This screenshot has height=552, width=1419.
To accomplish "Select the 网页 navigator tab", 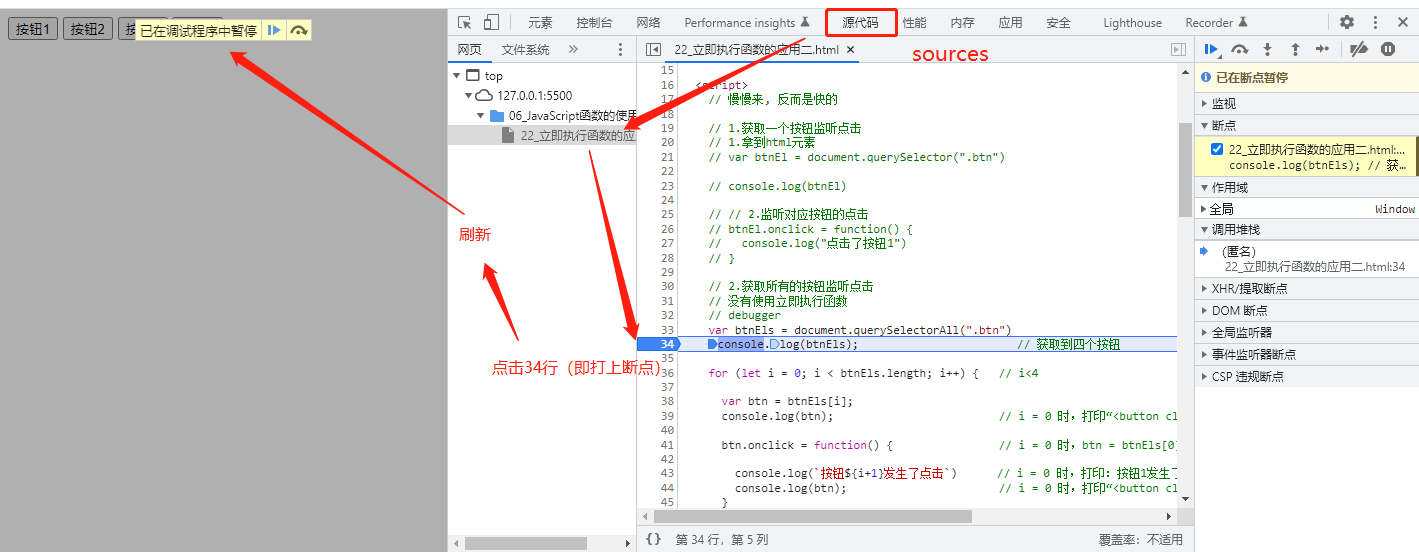I will pos(469,49).
